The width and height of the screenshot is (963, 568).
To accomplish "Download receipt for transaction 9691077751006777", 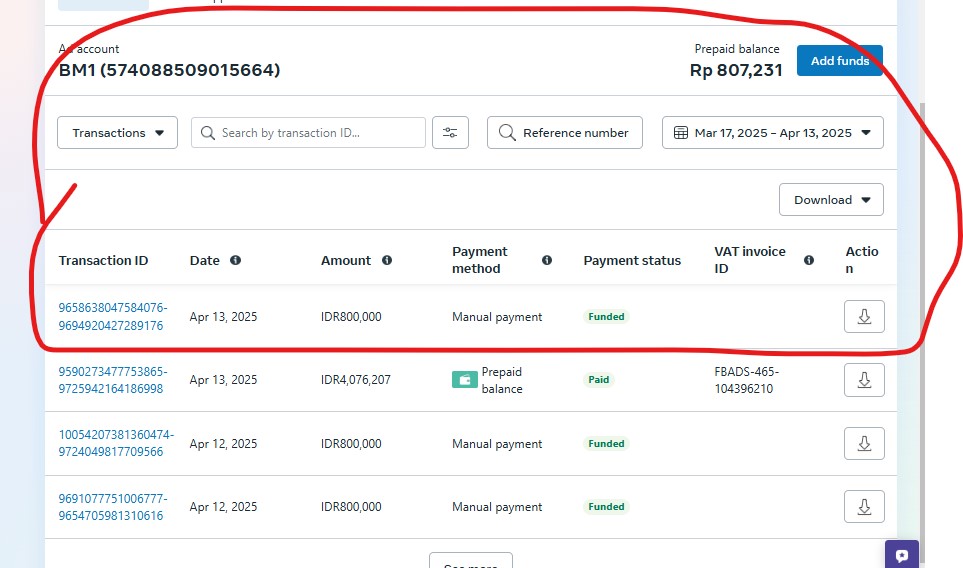I will 864,506.
